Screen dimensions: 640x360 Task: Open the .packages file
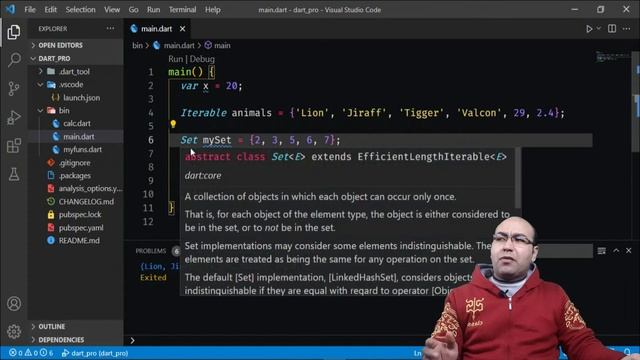74,176
